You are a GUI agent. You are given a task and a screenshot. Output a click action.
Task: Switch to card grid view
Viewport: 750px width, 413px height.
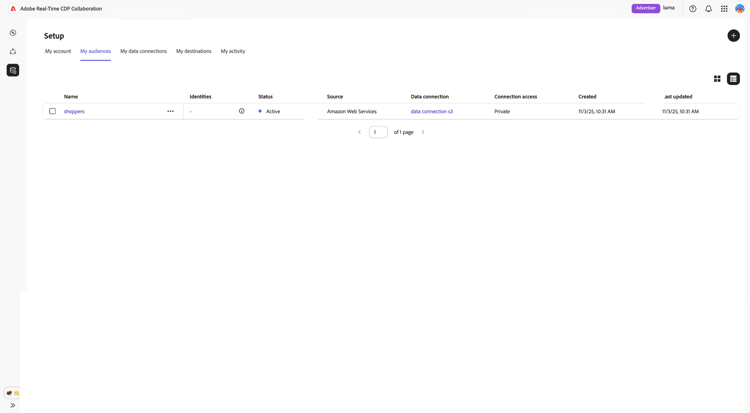click(717, 79)
